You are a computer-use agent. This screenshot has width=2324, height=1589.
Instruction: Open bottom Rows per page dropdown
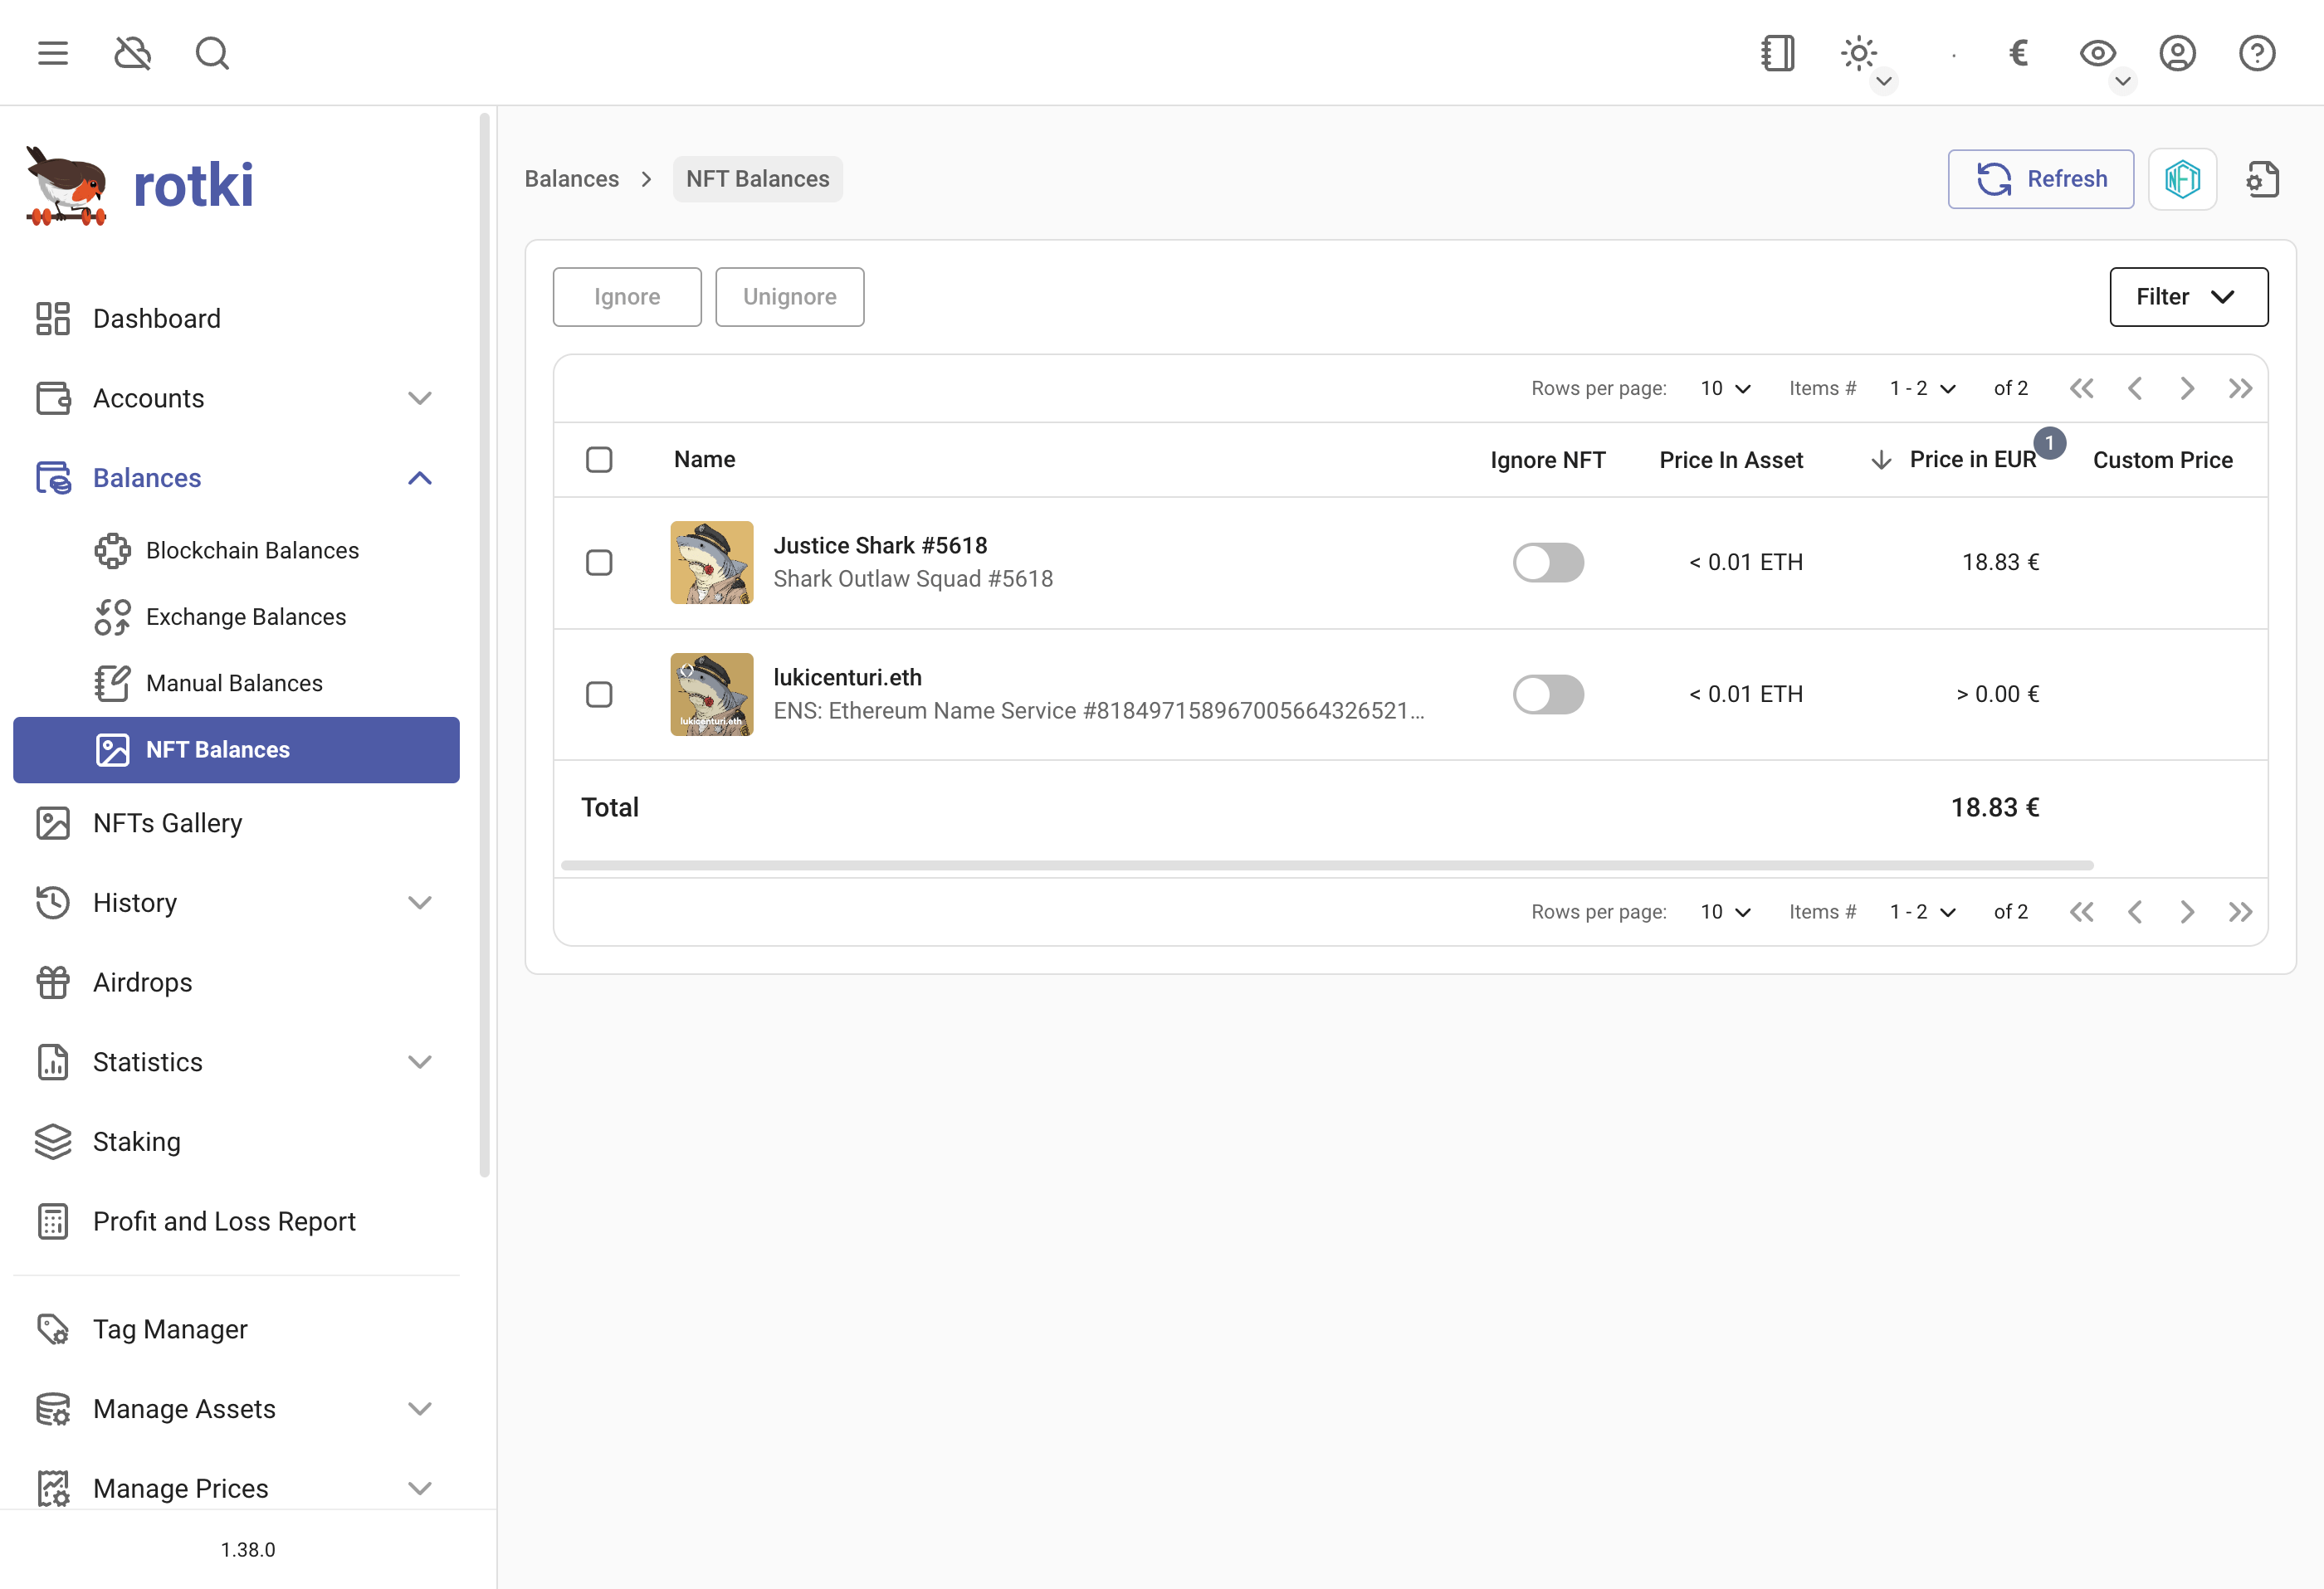point(1725,912)
